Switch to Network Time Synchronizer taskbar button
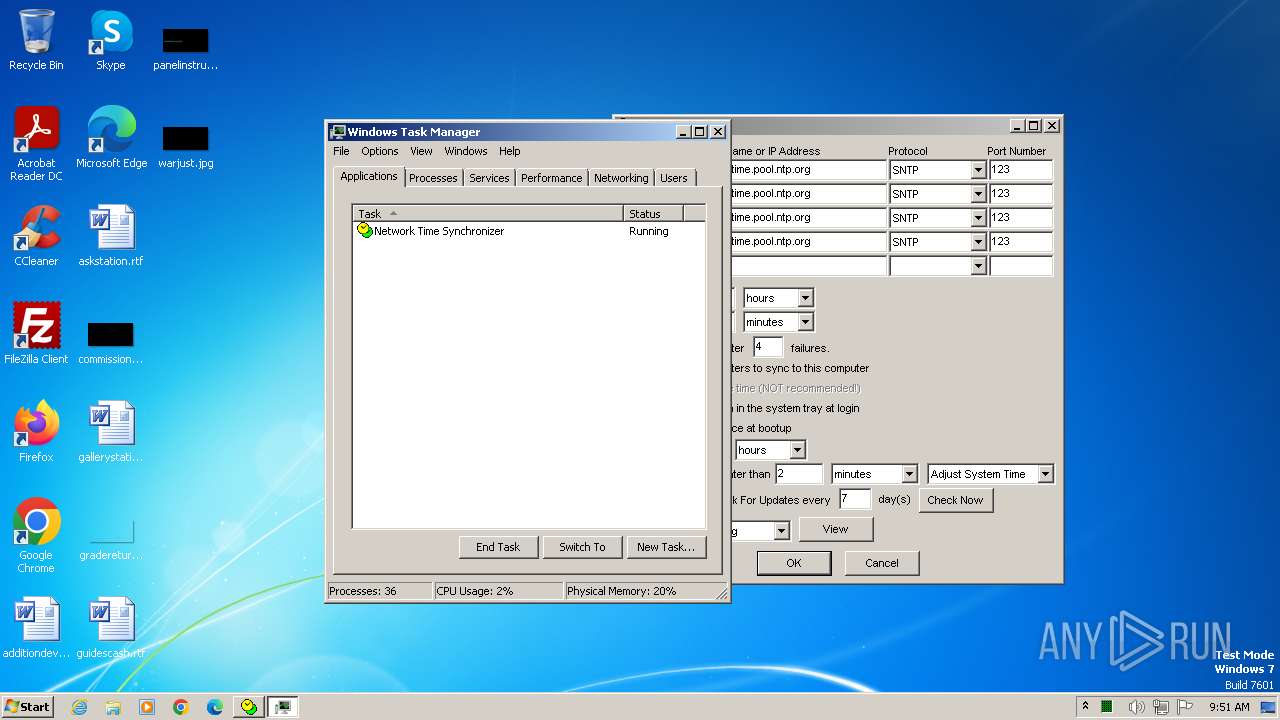 point(249,707)
